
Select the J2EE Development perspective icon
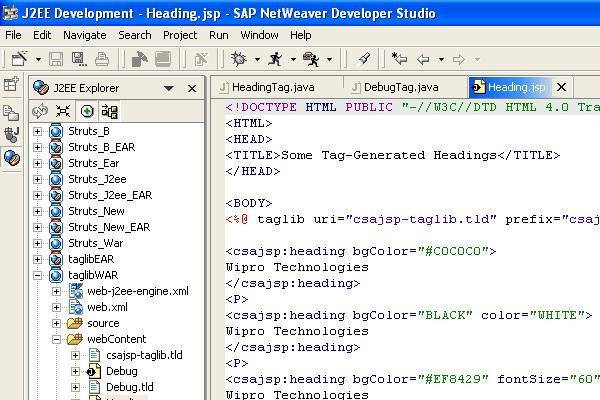[x=12, y=158]
